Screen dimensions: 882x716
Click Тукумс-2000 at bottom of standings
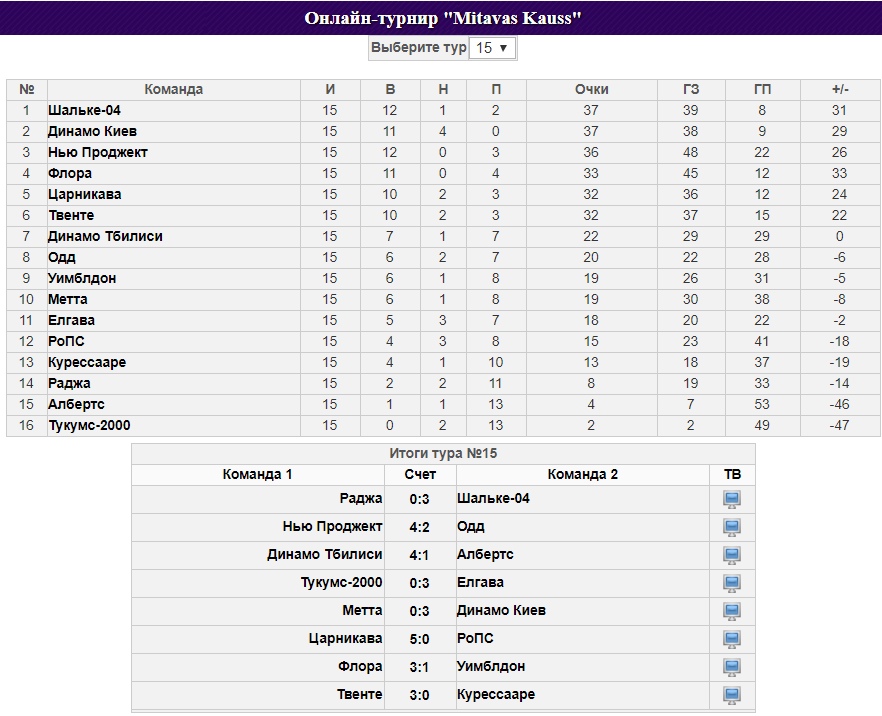pyautogui.click(x=89, y=425)
